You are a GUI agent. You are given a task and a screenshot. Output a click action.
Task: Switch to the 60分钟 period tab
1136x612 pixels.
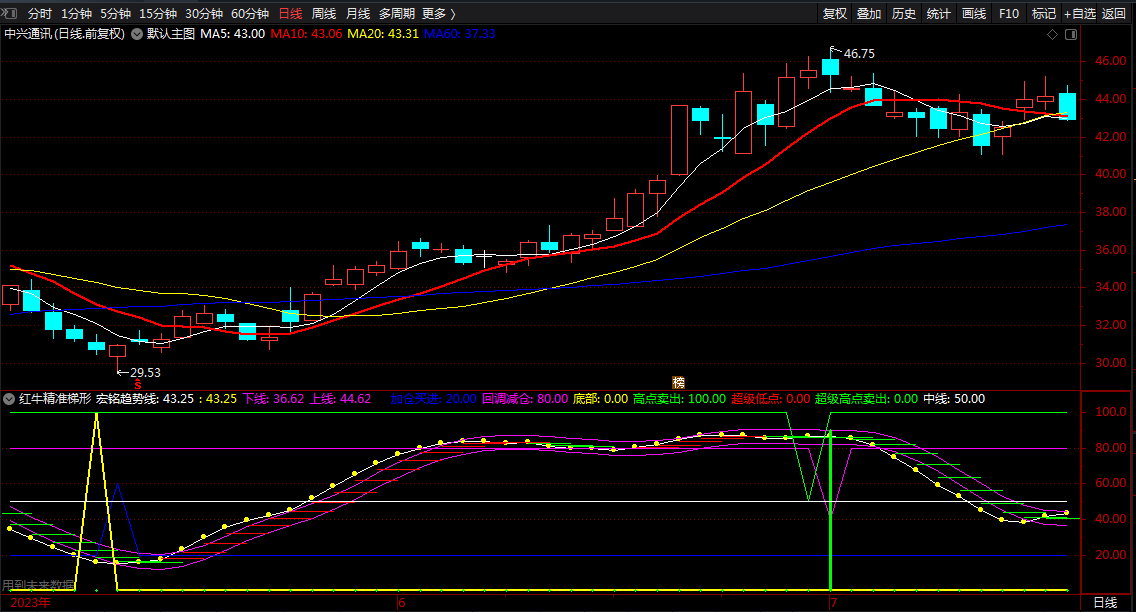tap(250, 14)
